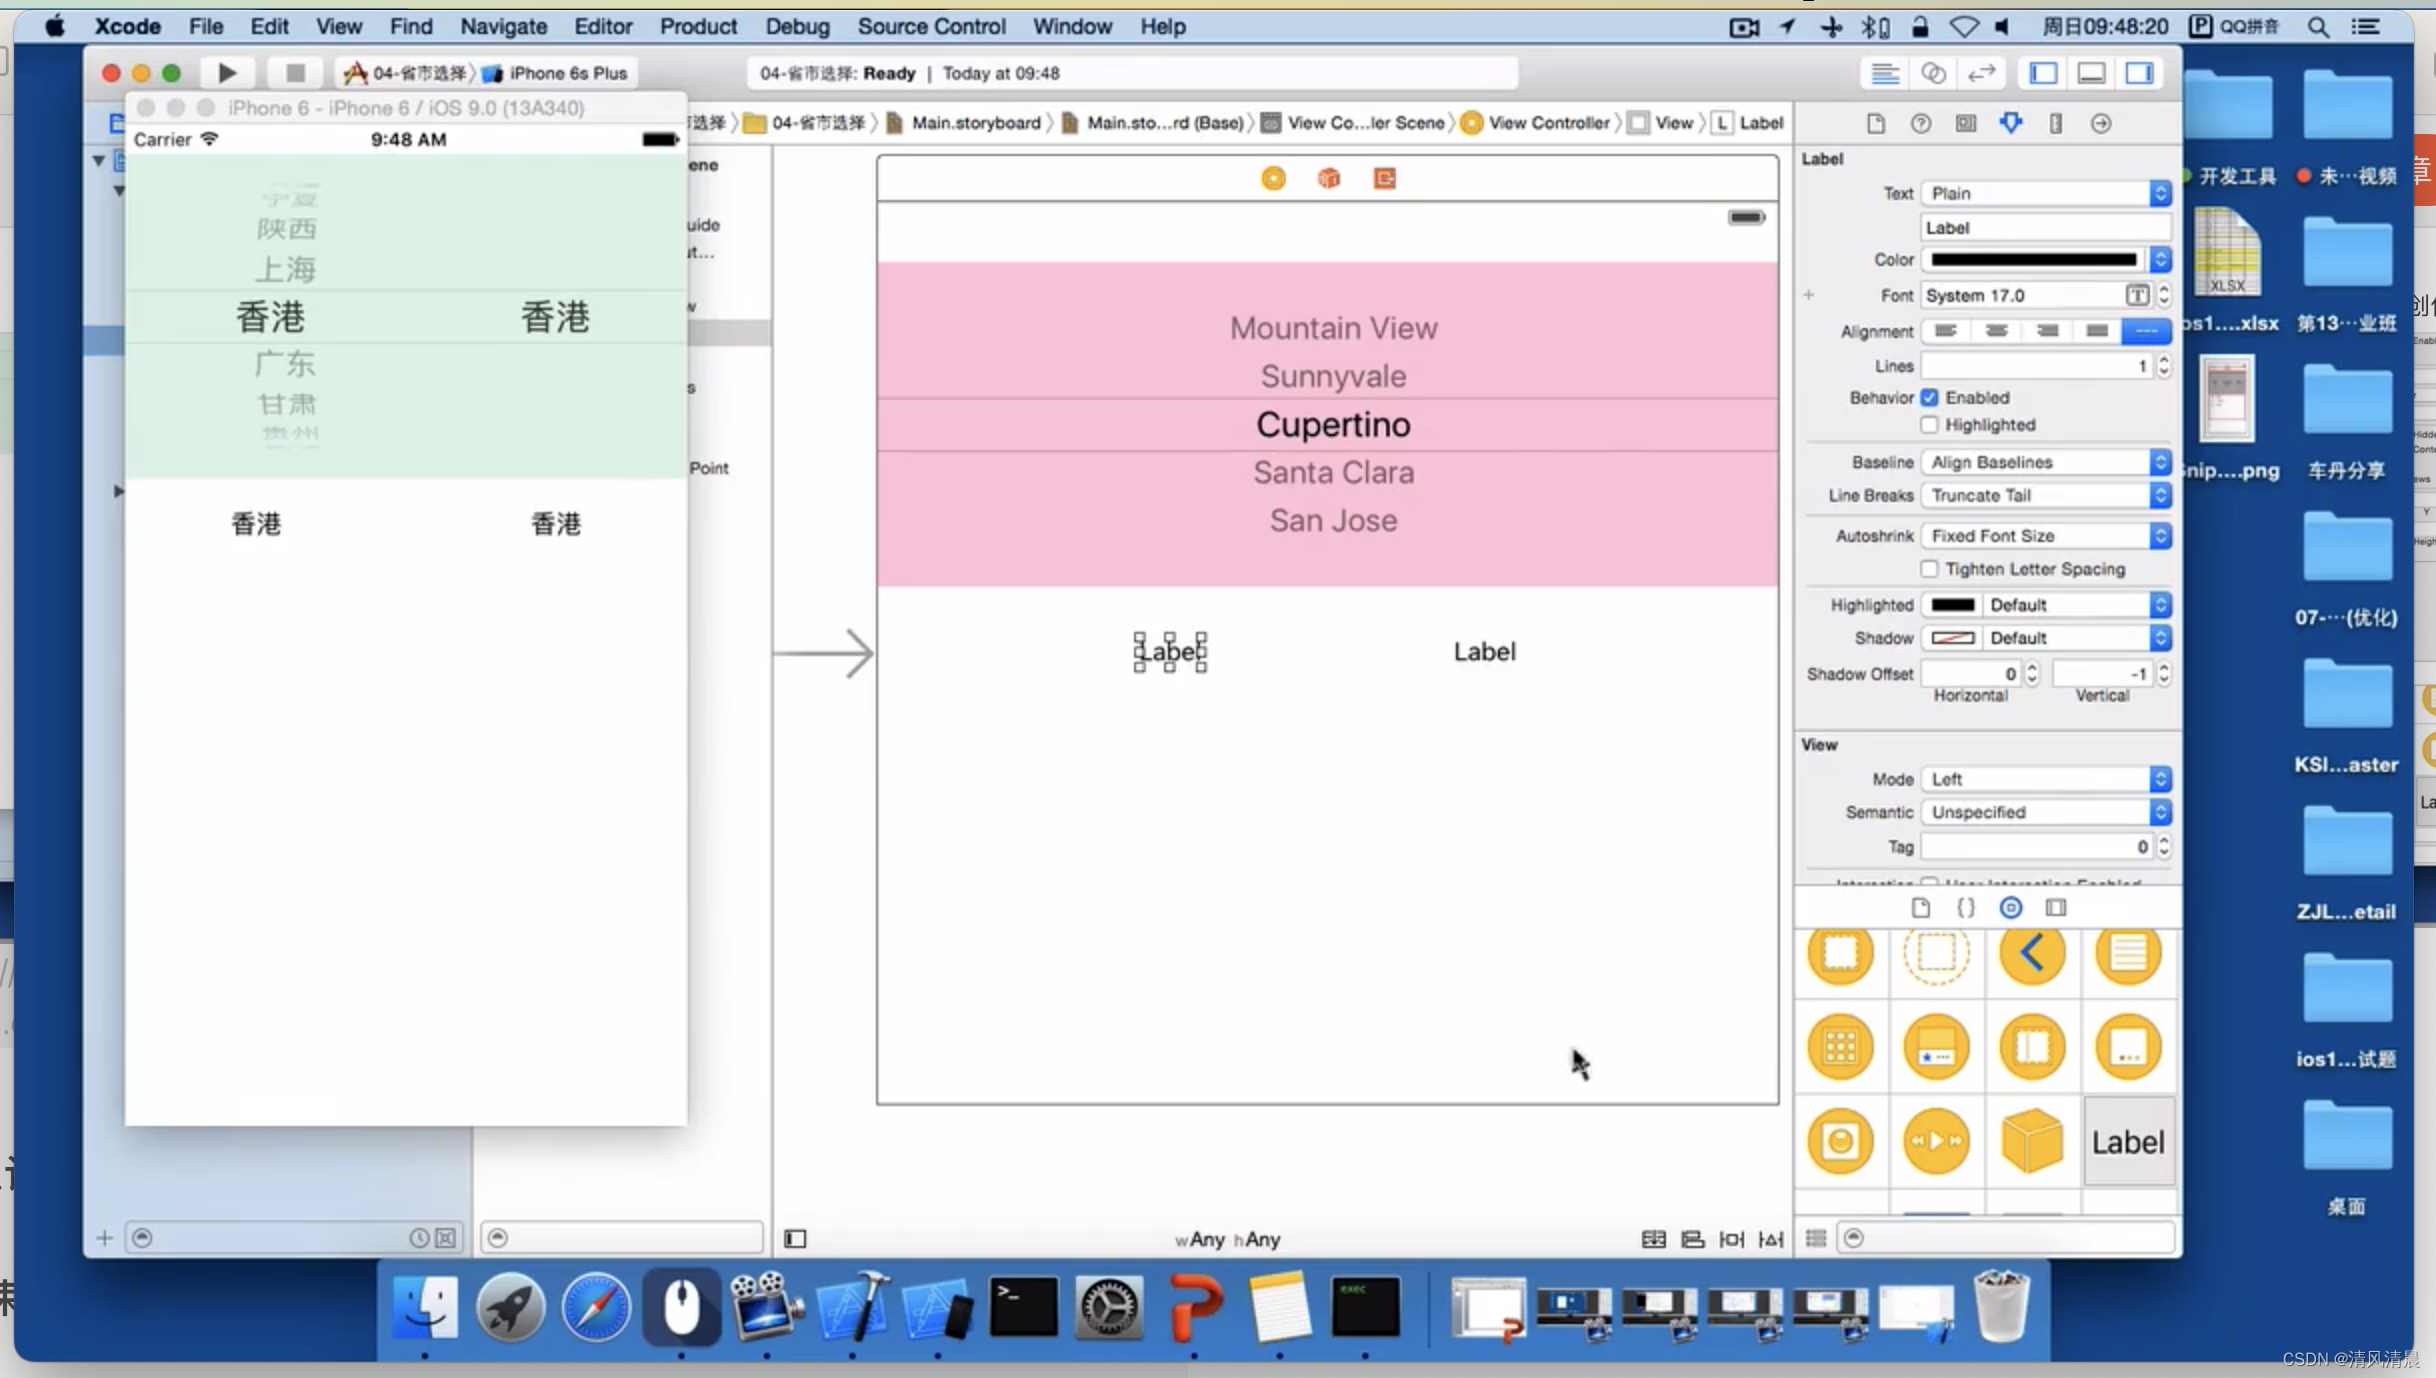Open the Navigate menu
Viewport: 2436px width, 1378px height.
pos(503,27)
